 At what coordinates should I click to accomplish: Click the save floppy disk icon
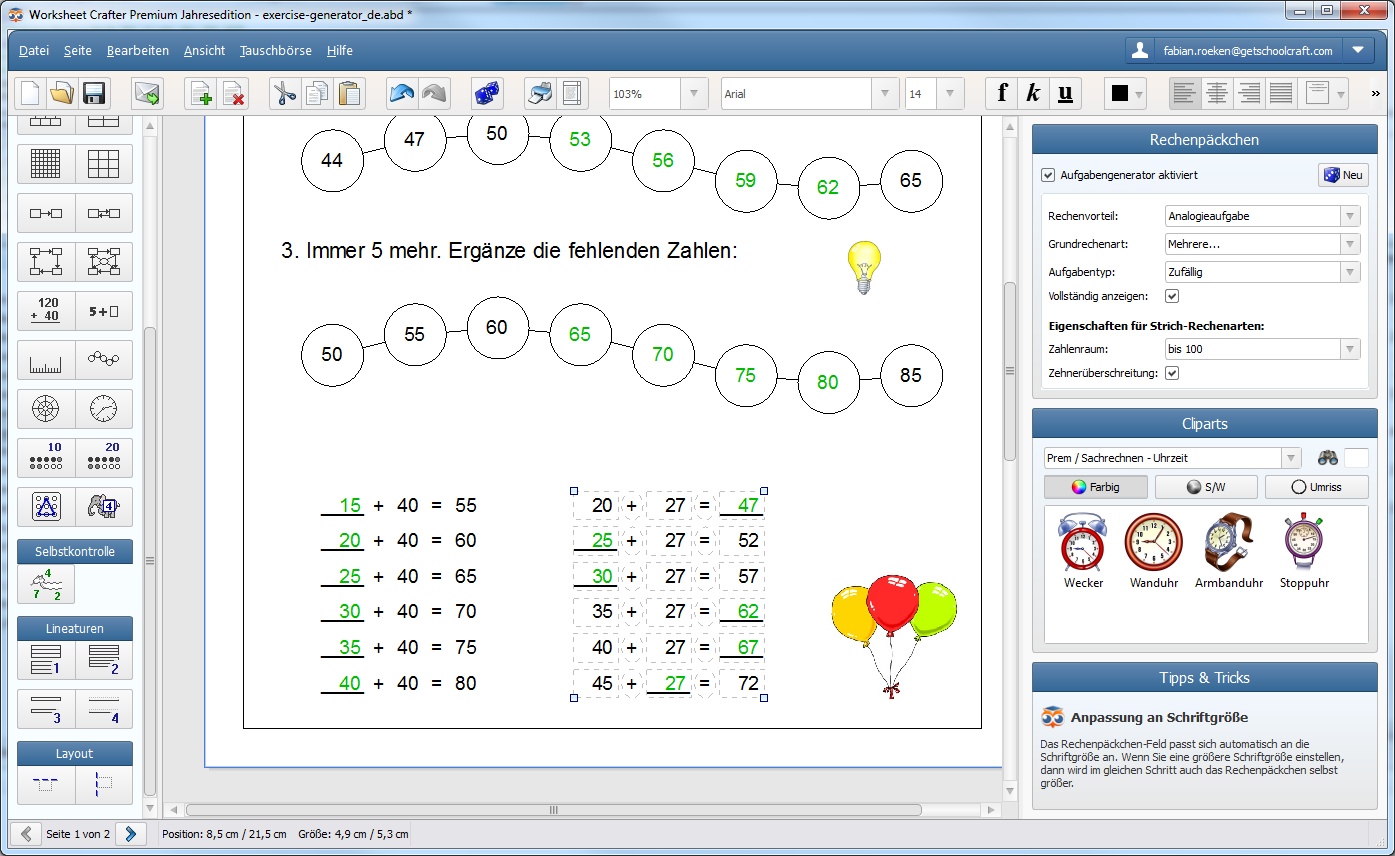tap(94, 94)
